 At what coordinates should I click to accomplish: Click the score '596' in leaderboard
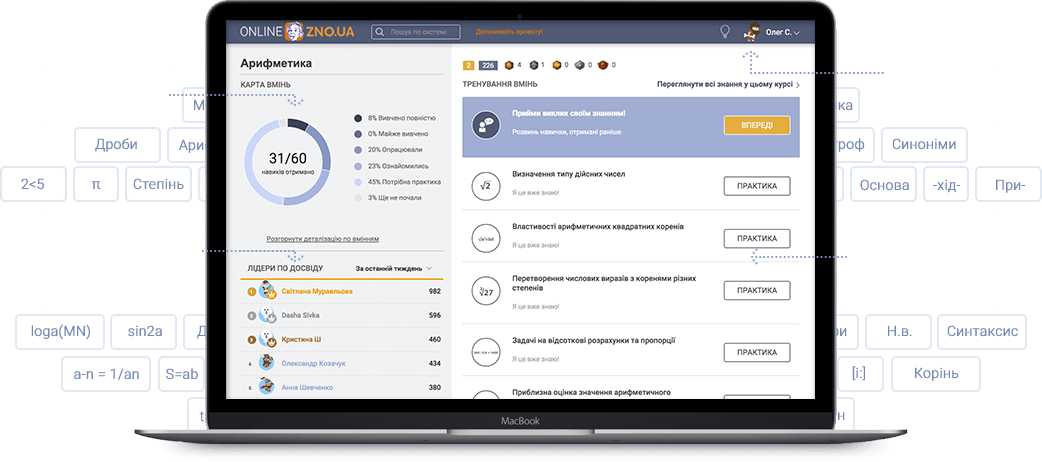coord(435,315)
